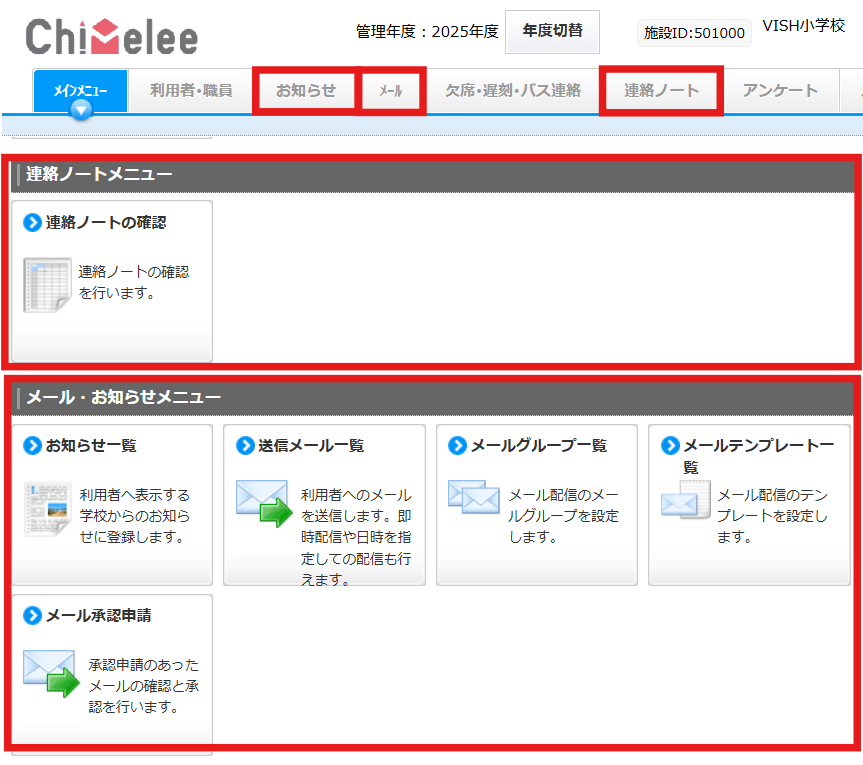
Task: Select the メール tab
Action: coord(391,91)
